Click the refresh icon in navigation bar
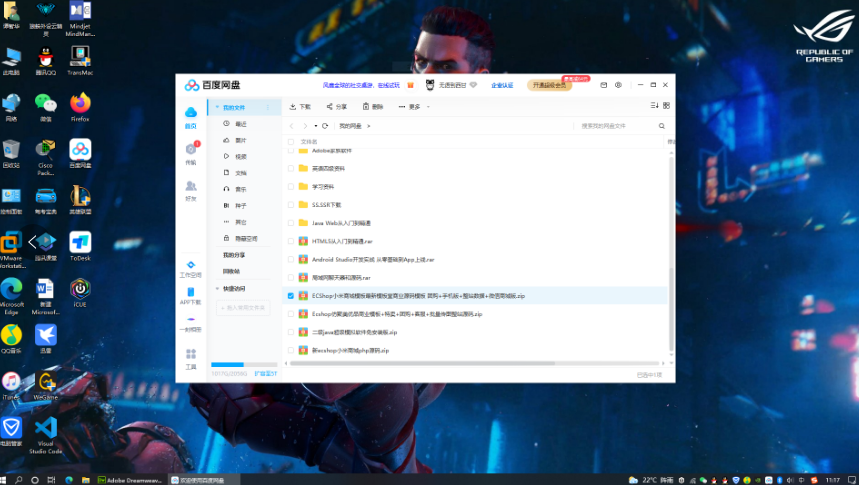Screen dimensions: 859x485 point(325,126)
